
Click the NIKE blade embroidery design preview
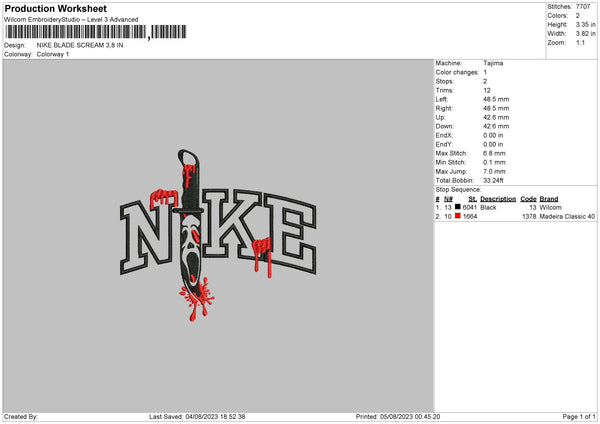(x=218, y=235)
